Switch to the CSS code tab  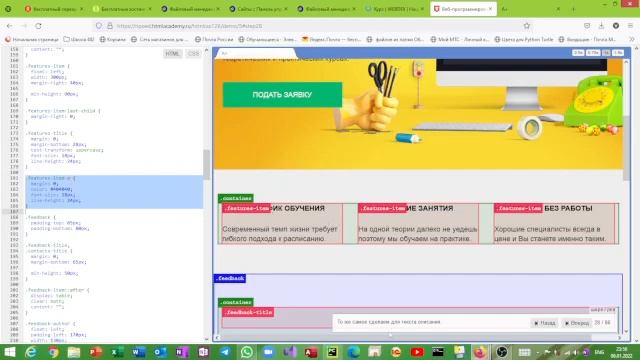point(193,53)
